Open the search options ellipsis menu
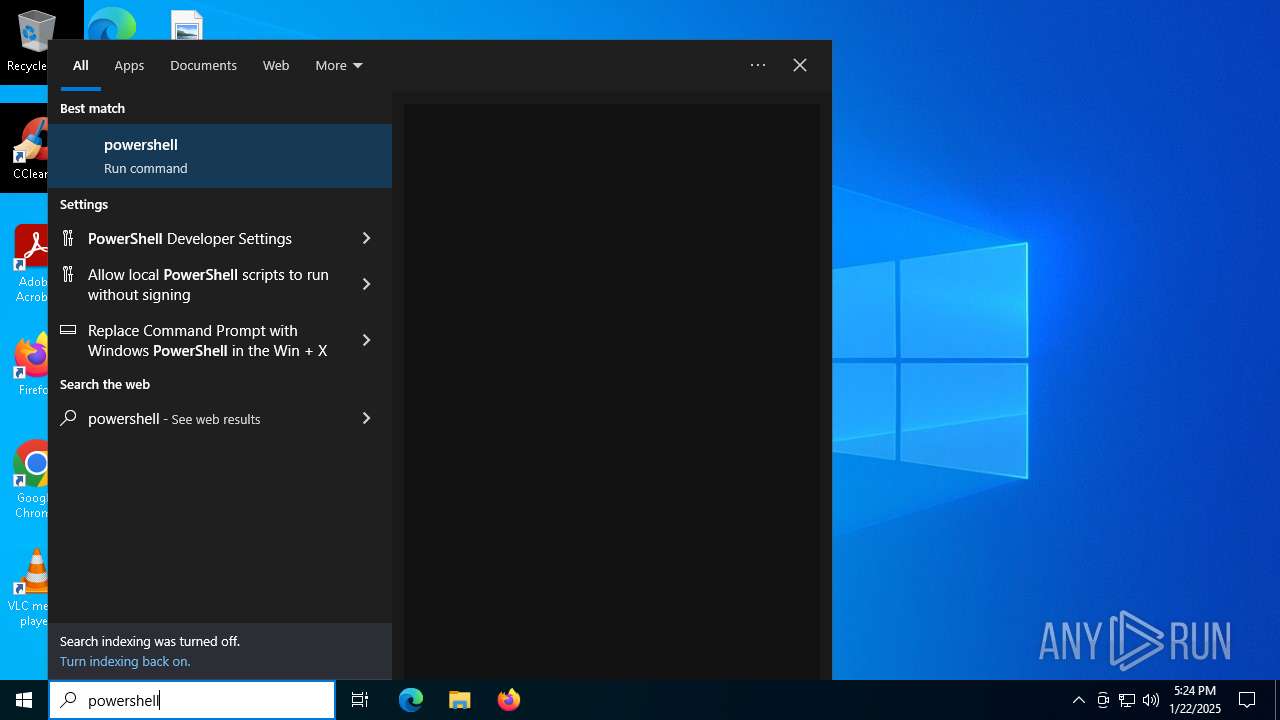 (758, 65)
